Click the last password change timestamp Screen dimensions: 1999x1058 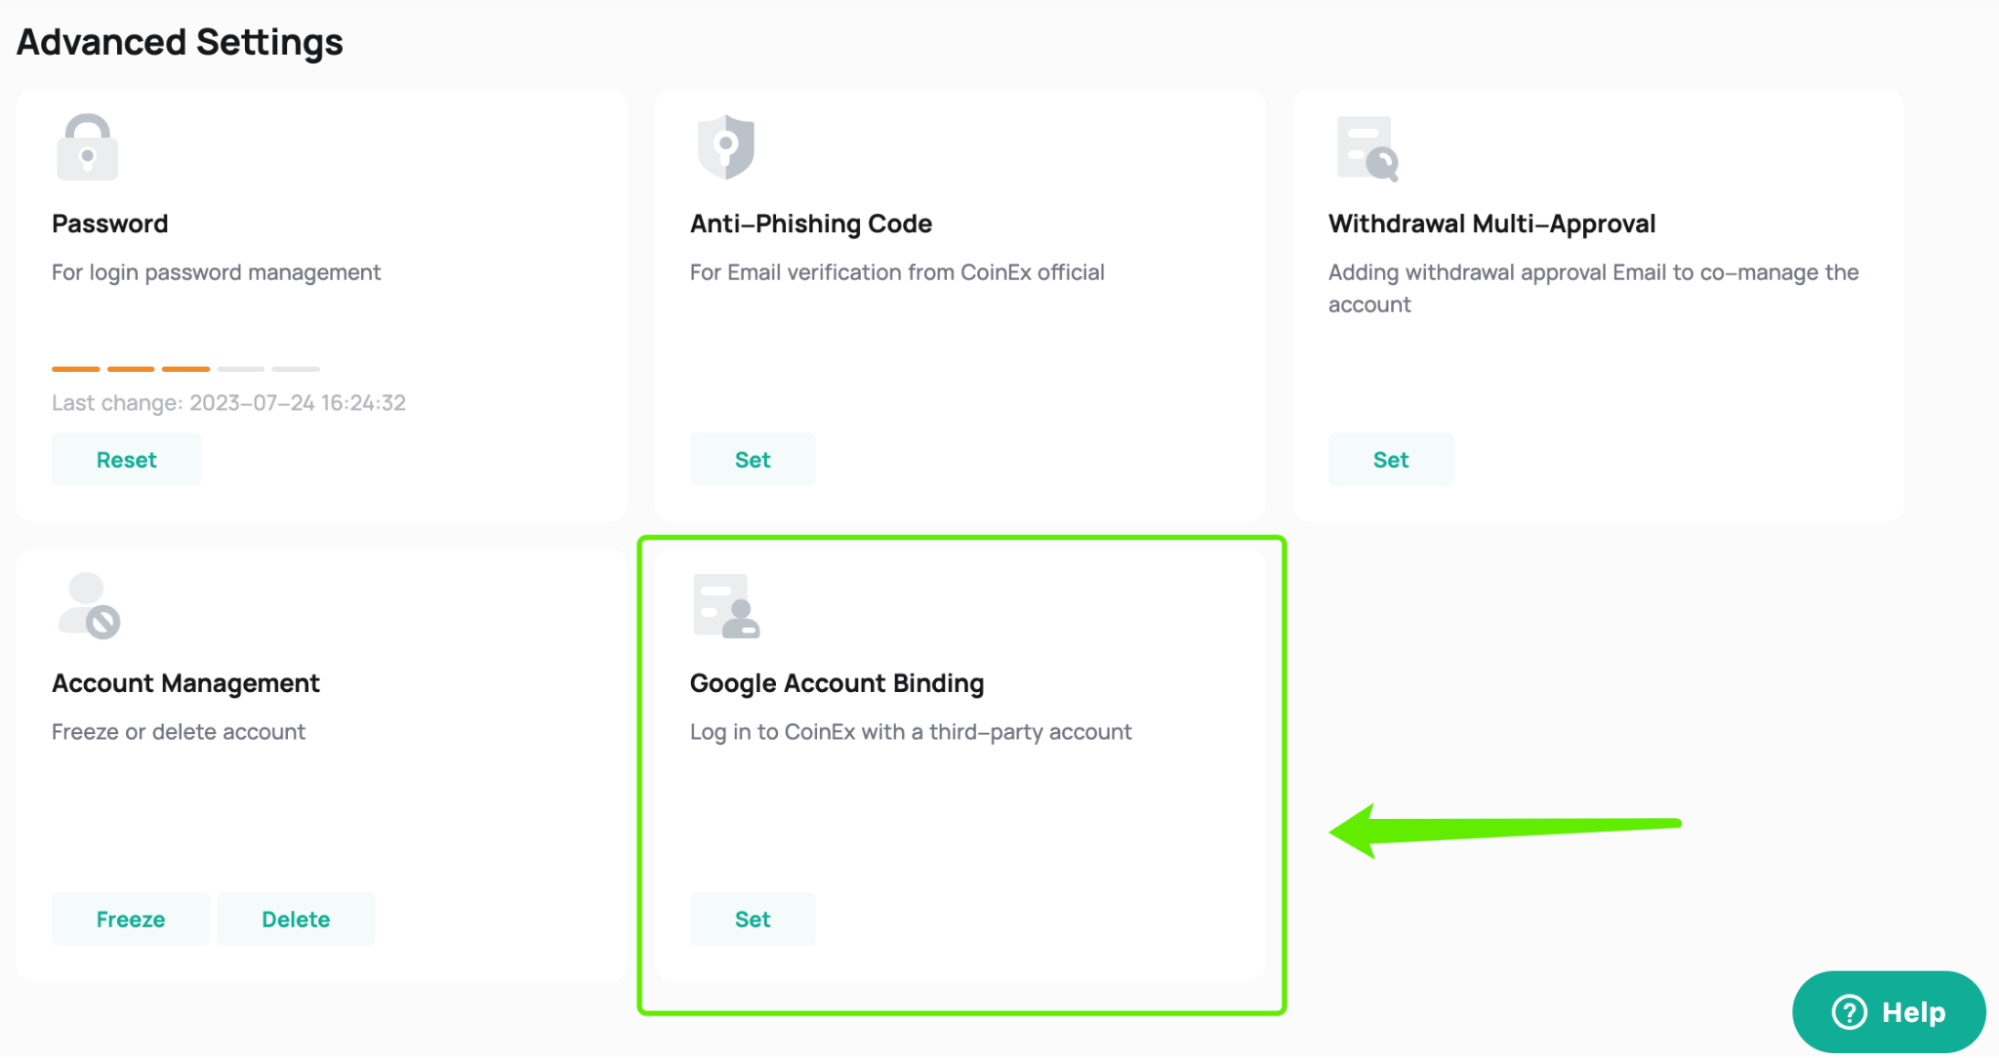[x=228, y=402]
